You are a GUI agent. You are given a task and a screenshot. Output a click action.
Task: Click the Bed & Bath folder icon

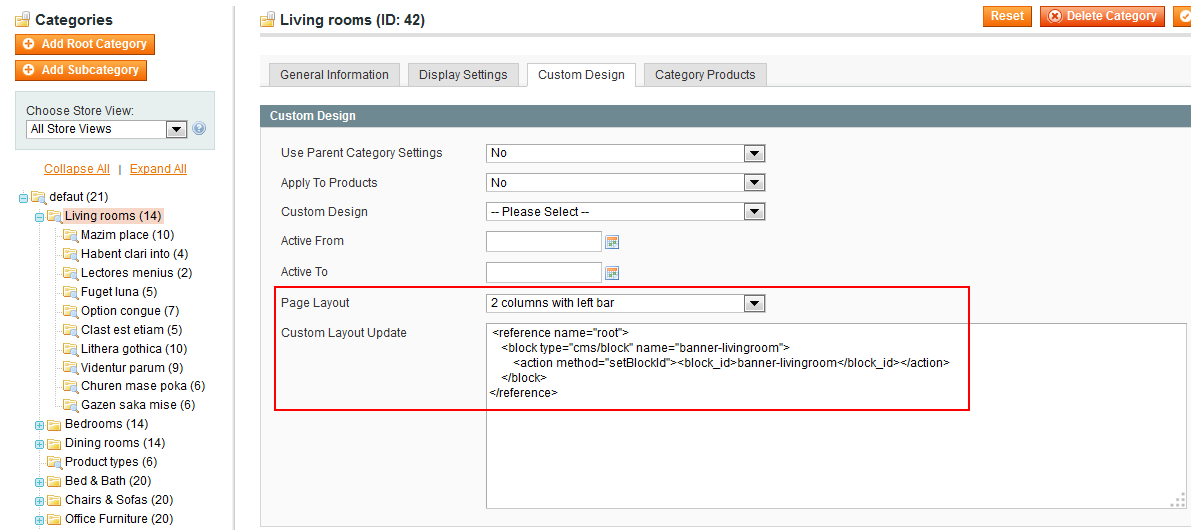(x=54, y=481)
